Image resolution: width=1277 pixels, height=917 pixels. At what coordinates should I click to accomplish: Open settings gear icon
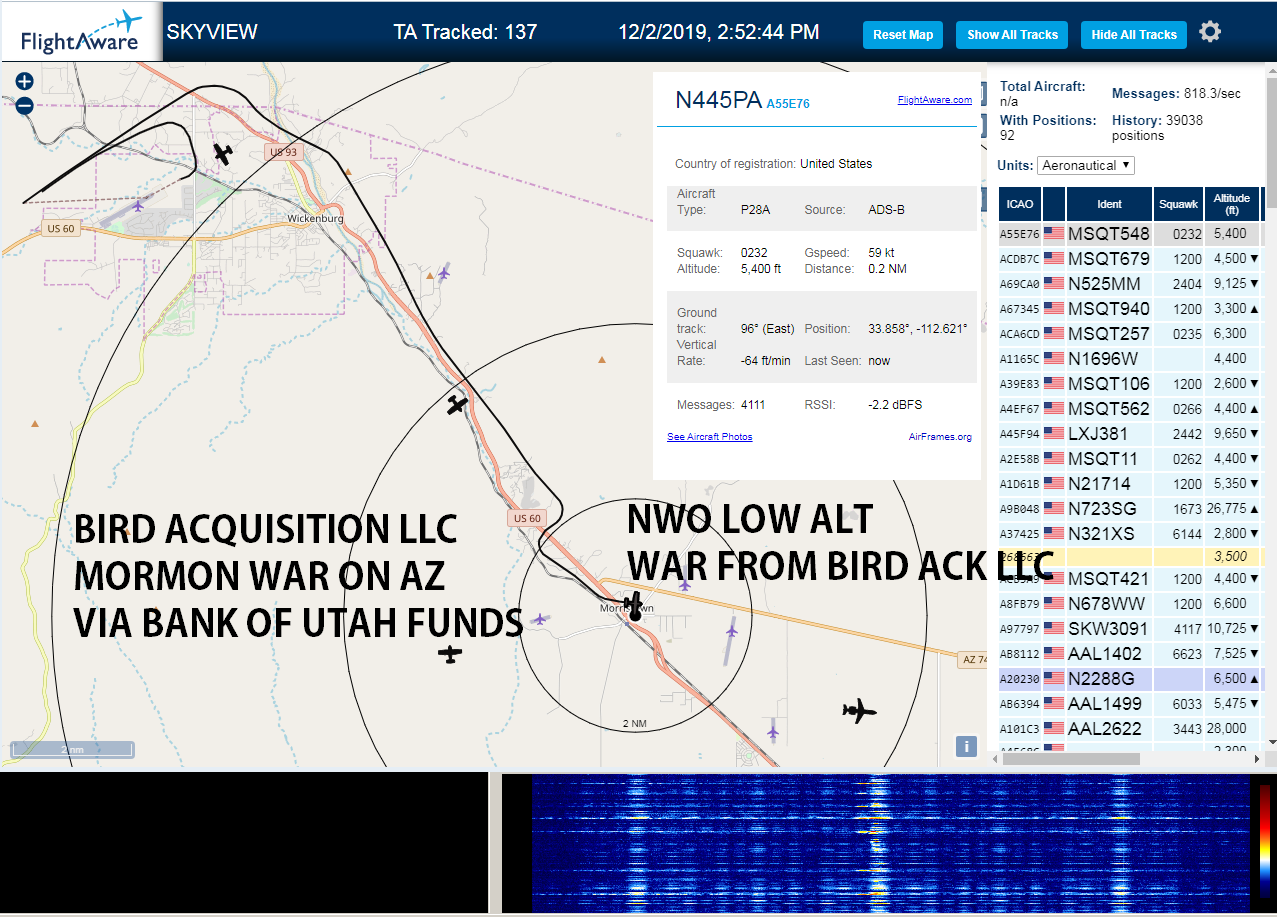coord(1210,32)
